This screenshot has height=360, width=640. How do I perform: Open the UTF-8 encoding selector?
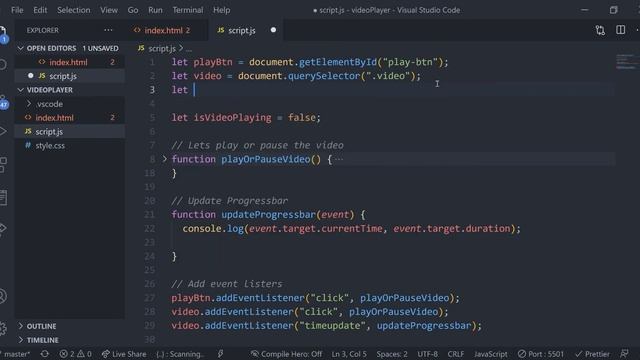[427, 353]
